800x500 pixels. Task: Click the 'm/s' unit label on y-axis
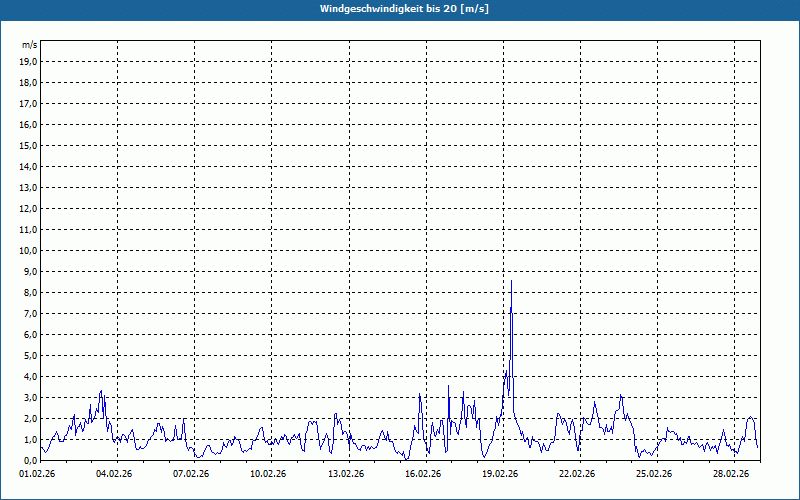(x=29, y=46)
